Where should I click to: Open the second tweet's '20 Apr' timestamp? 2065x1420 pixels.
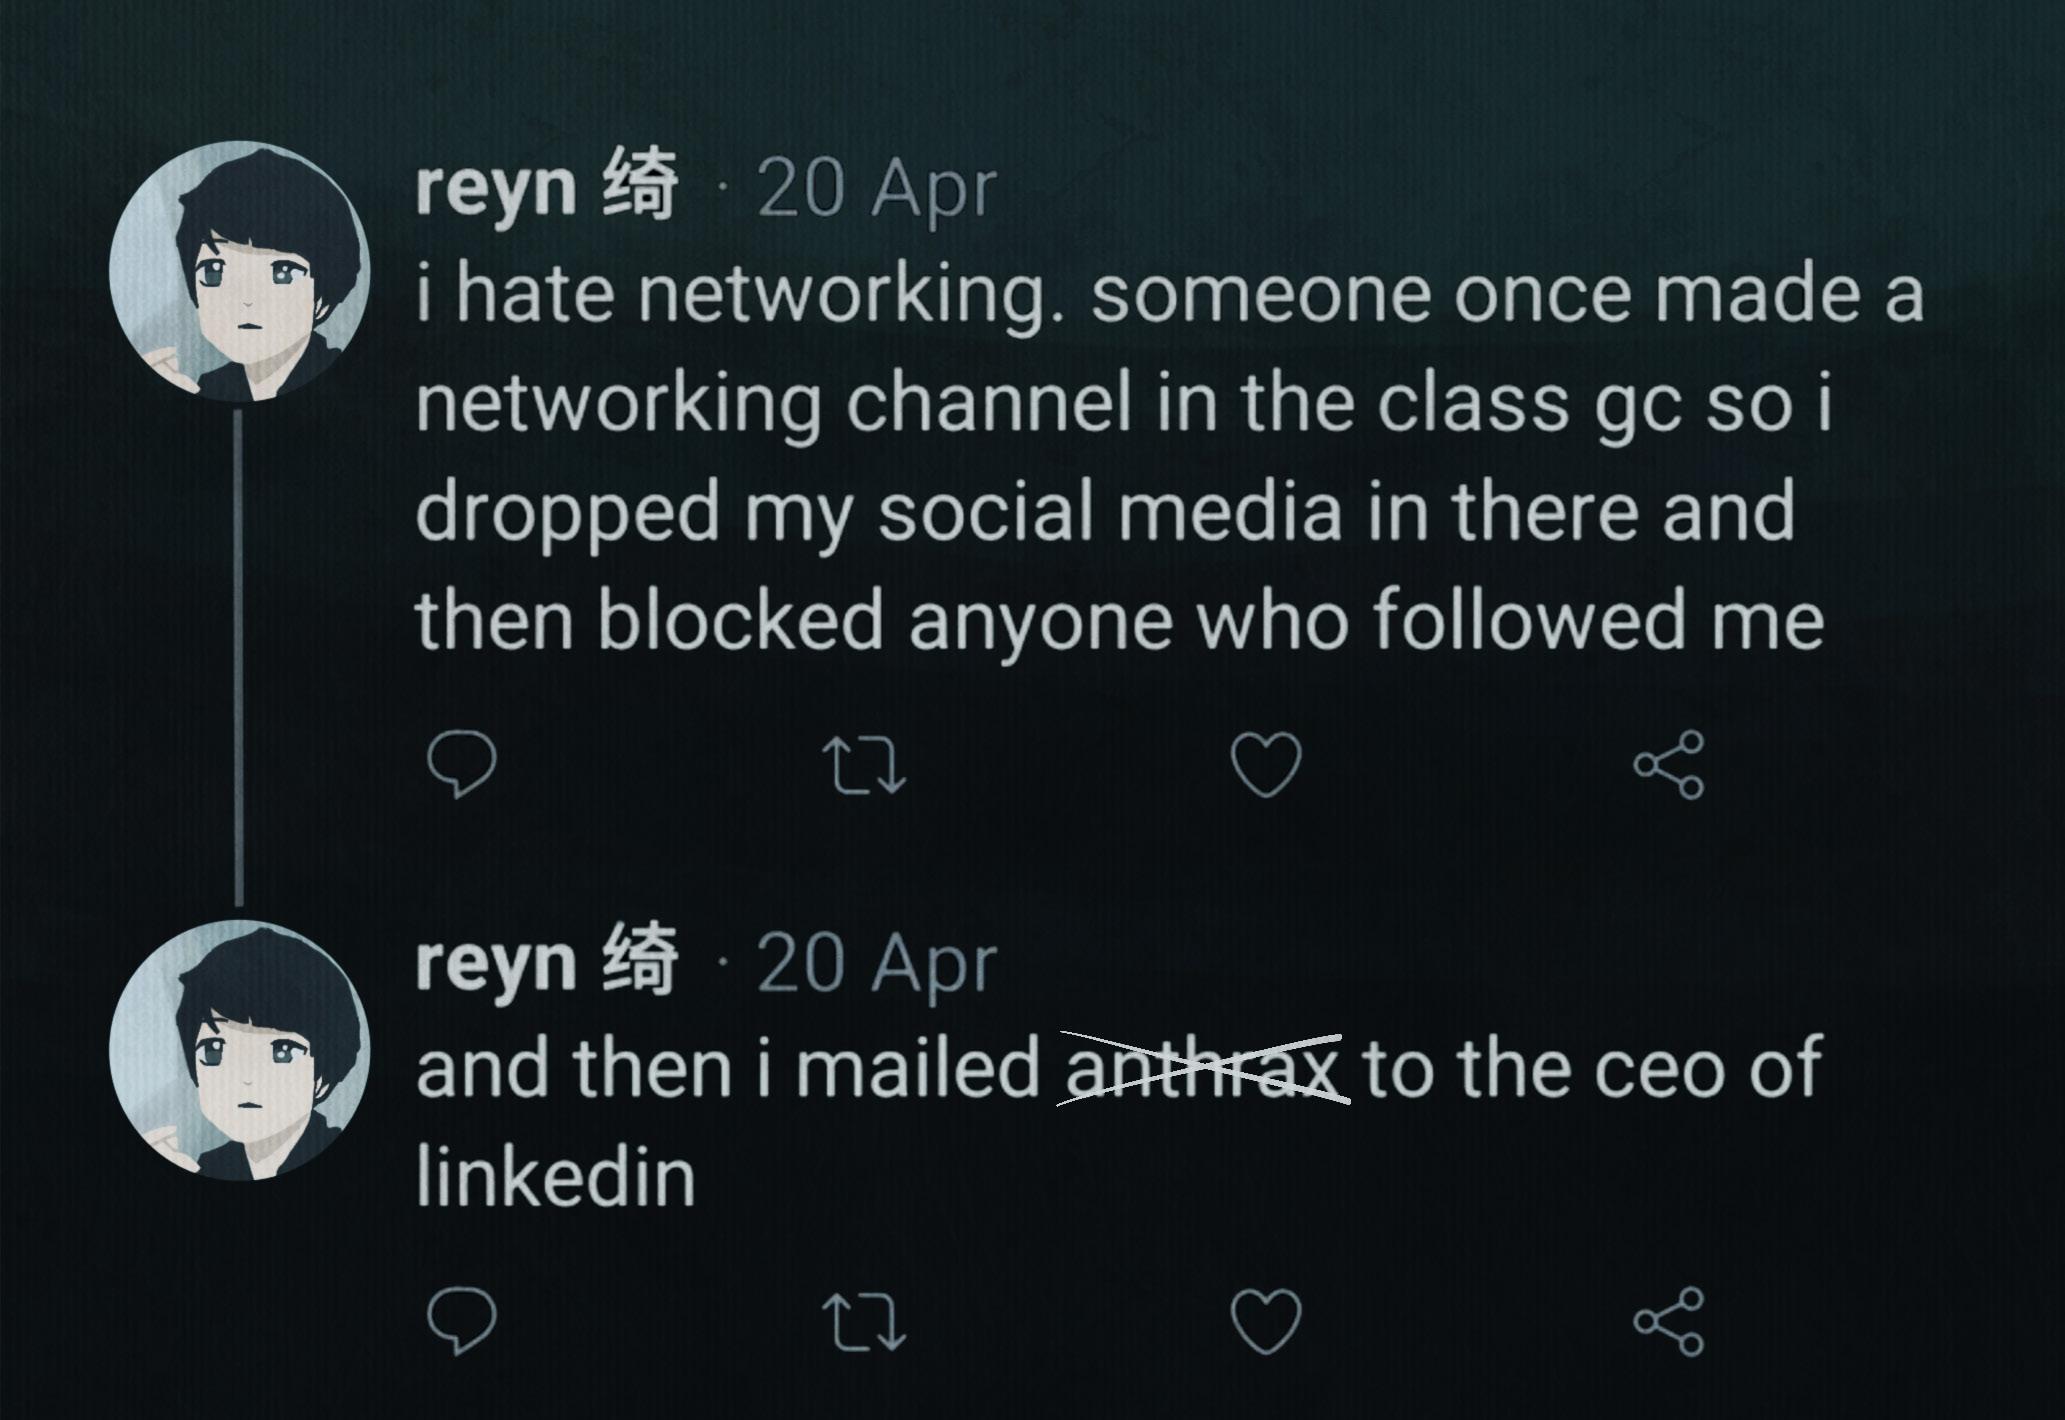(x=877, y=964)
